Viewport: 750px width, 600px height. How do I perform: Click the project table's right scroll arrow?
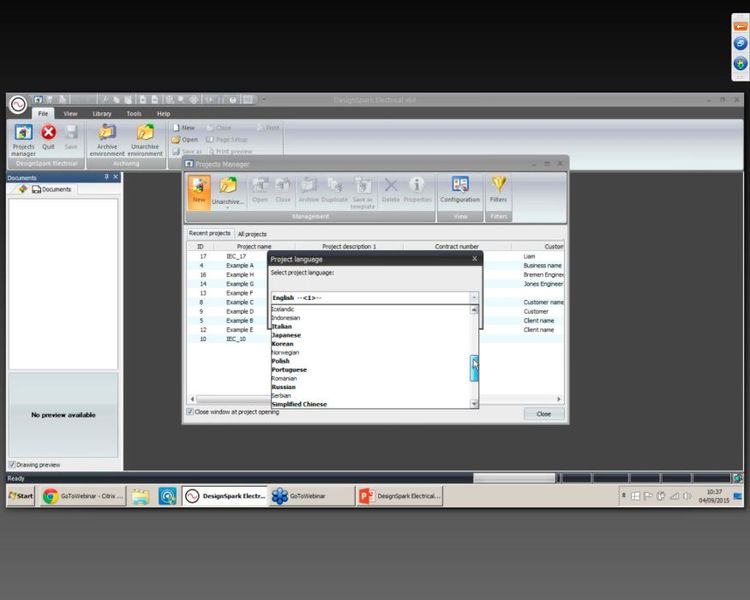[x=558, y=399]
